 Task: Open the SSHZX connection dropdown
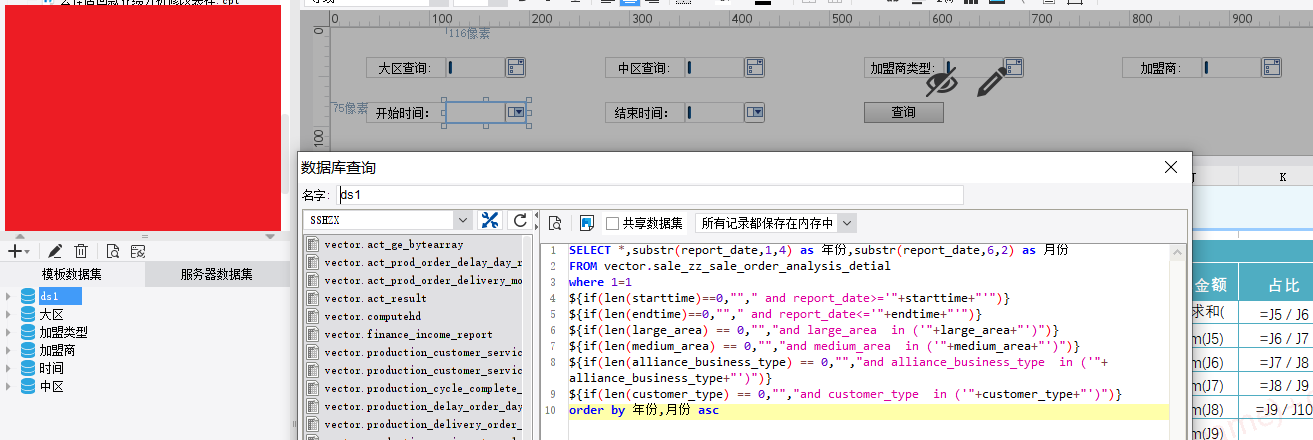(x=463, y=220)
